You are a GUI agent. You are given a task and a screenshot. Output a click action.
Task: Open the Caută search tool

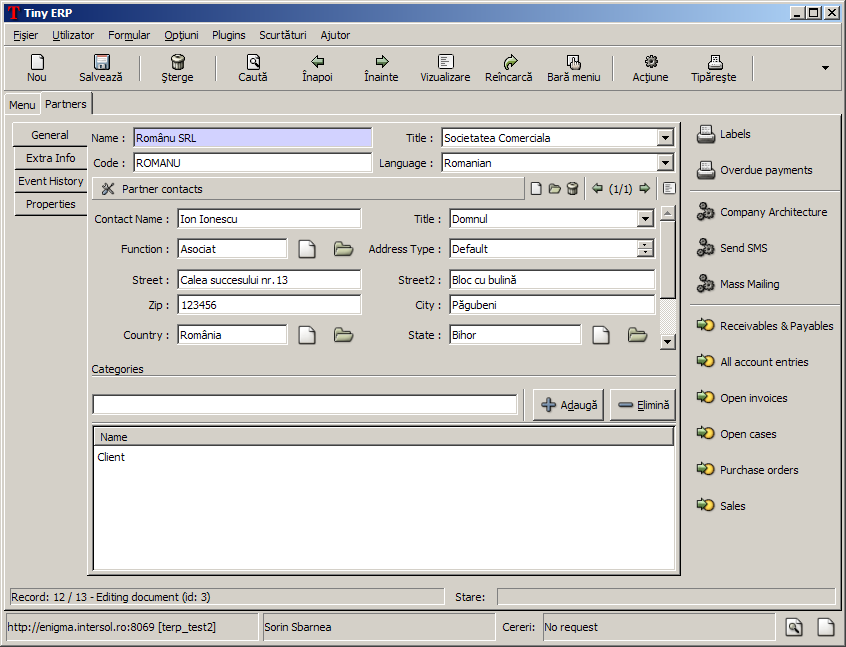253,62
